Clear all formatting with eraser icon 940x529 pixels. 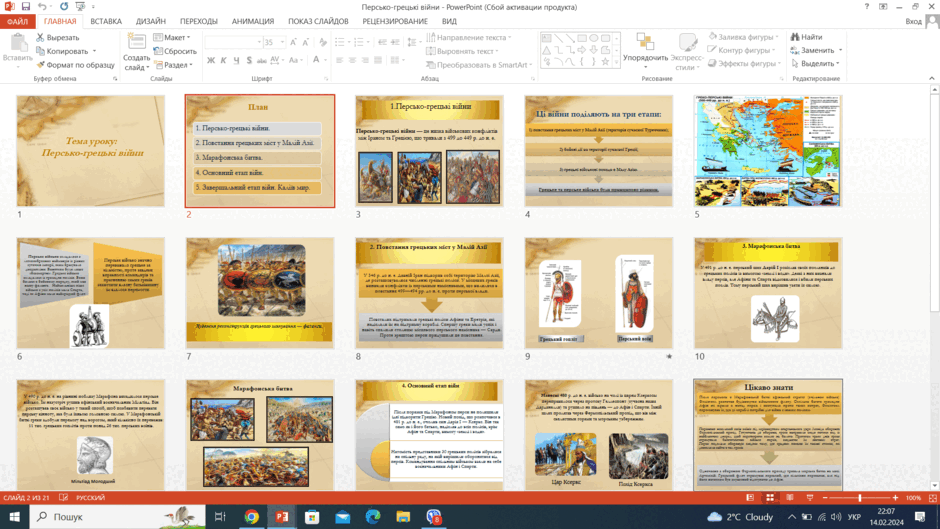click(323, 42)
